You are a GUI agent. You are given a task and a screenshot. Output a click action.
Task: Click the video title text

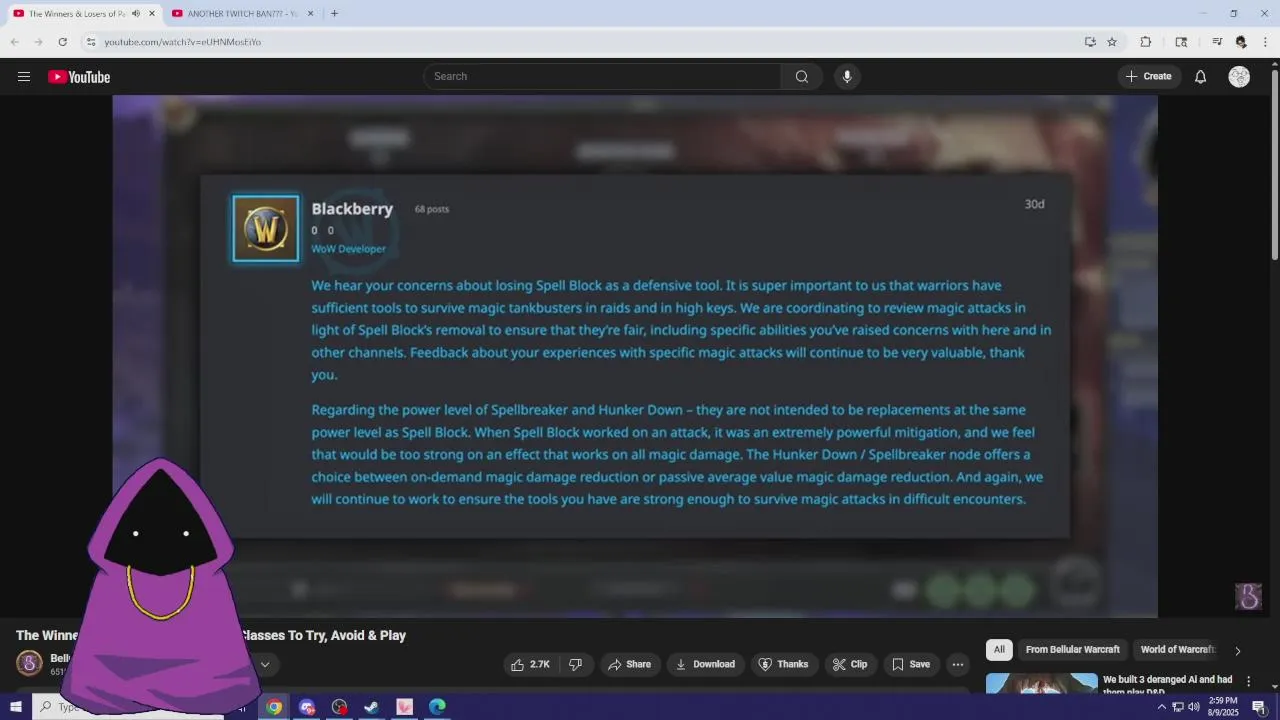211,635
